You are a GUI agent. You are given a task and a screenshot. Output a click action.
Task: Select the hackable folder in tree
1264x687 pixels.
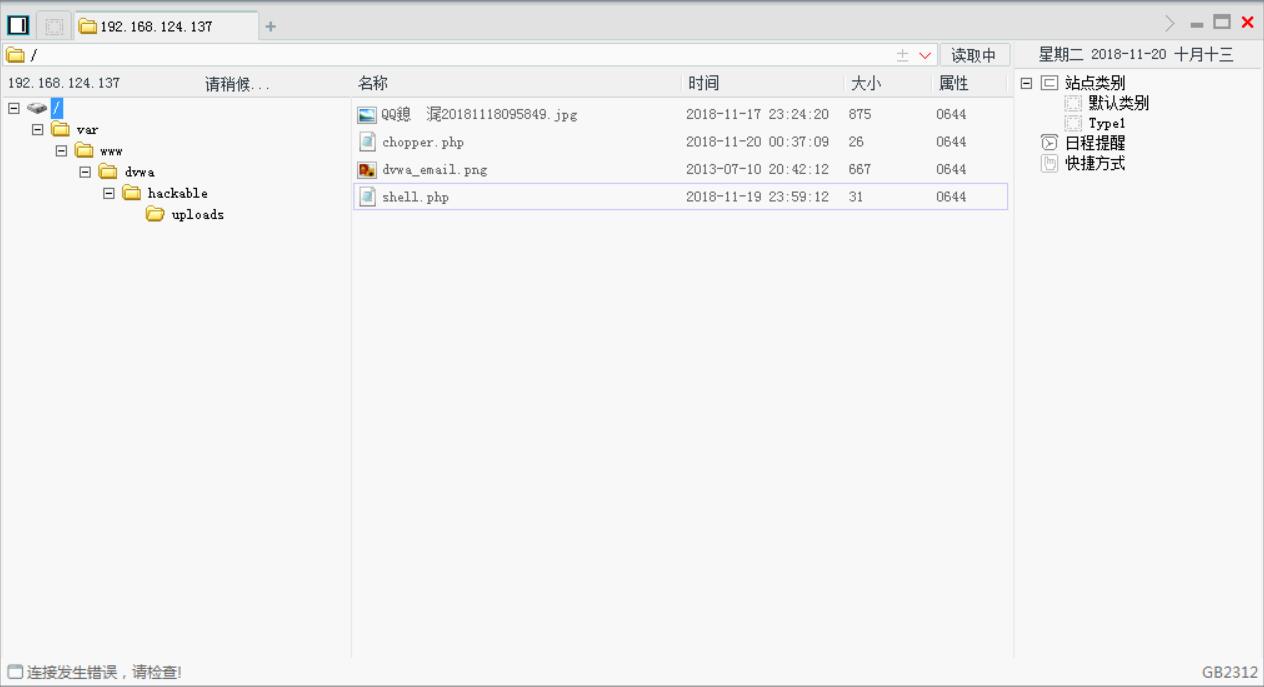tap(178, 193)
